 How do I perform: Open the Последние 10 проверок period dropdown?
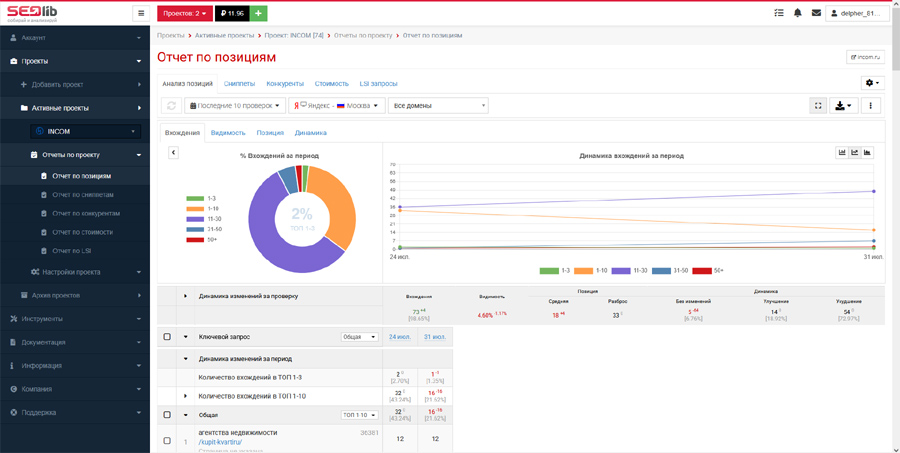(x=235, y=106)
